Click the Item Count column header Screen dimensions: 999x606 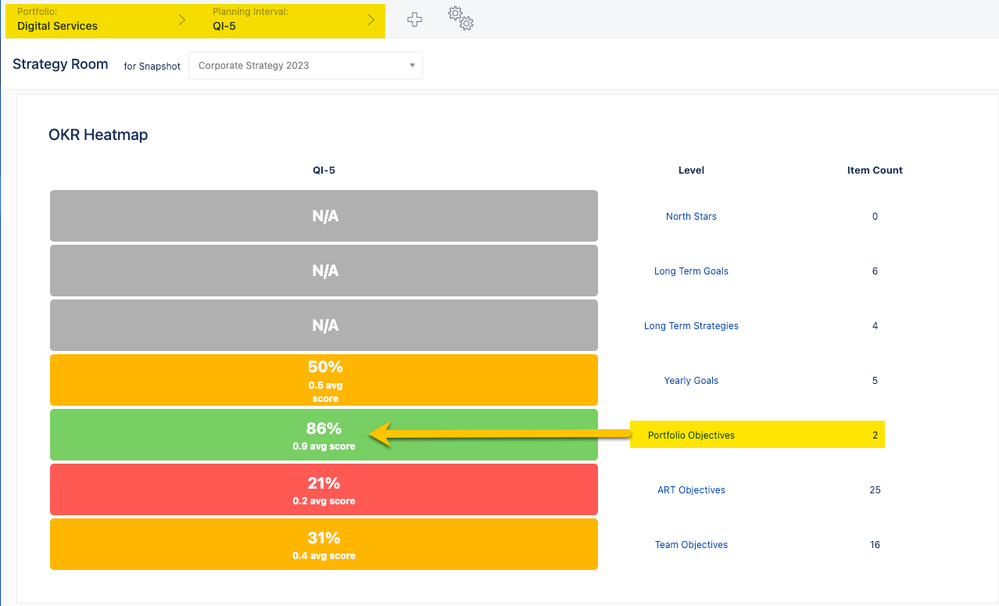874,170
